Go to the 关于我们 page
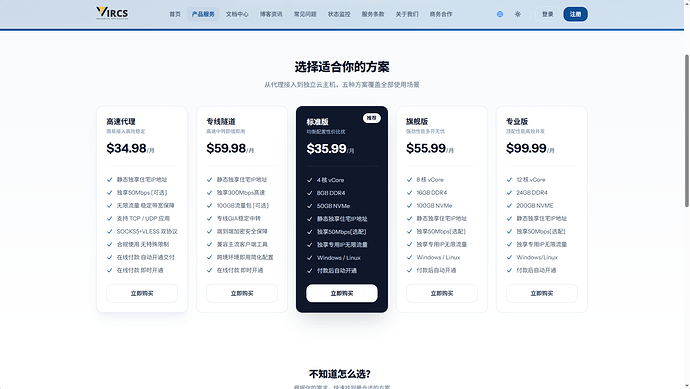The image size is (690, 389). 407,14
